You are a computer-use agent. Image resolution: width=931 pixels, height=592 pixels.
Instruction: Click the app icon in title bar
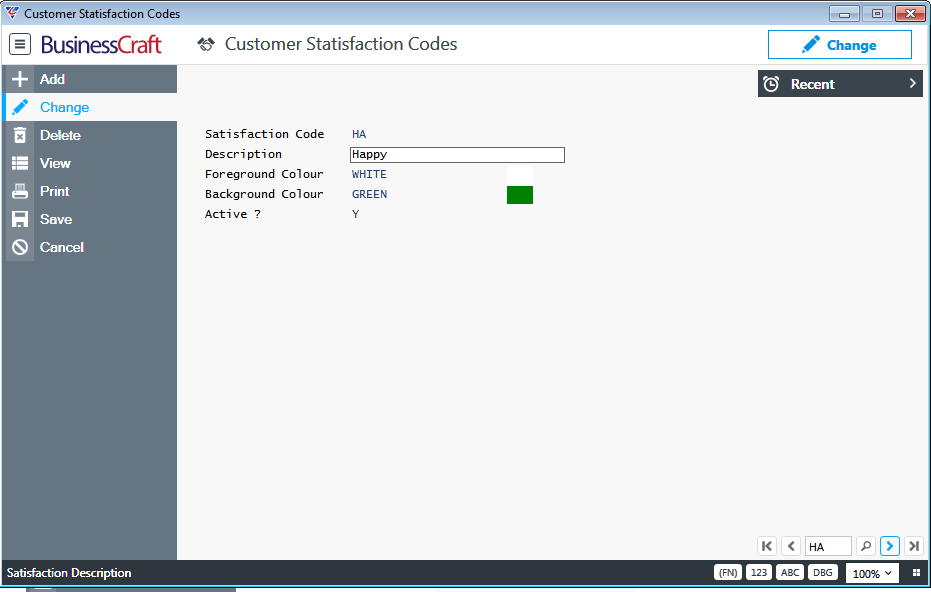tap(12, 12)
